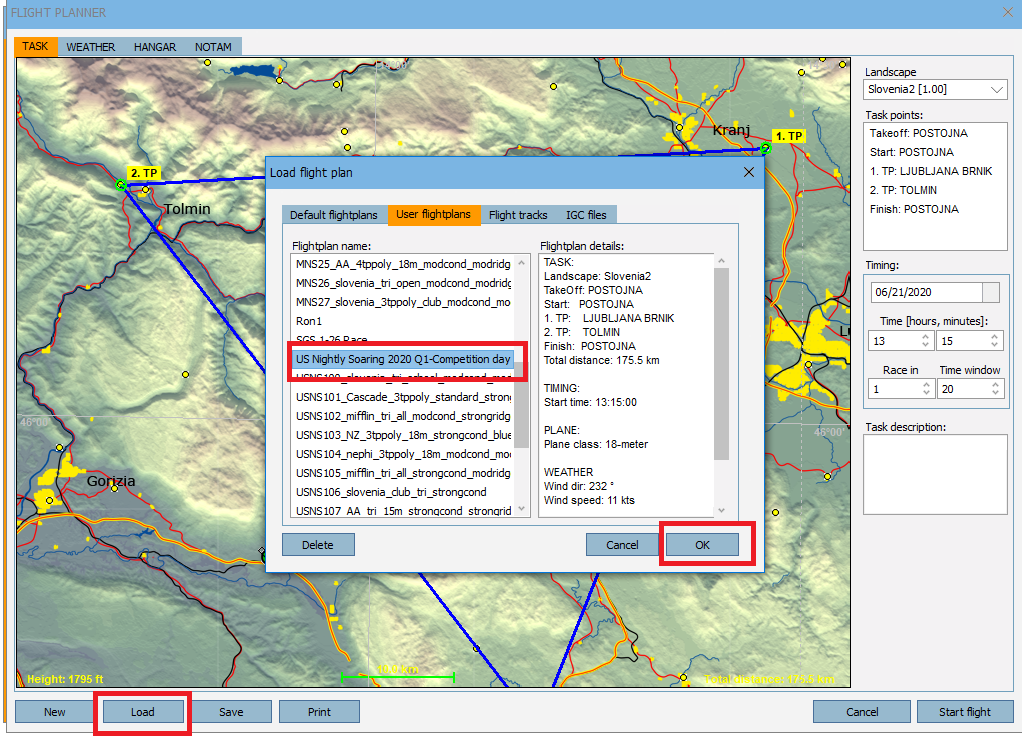Screen dimensions: 1022x738
Task: Switch to Default flightplans tab
Action: click(333, 215)
